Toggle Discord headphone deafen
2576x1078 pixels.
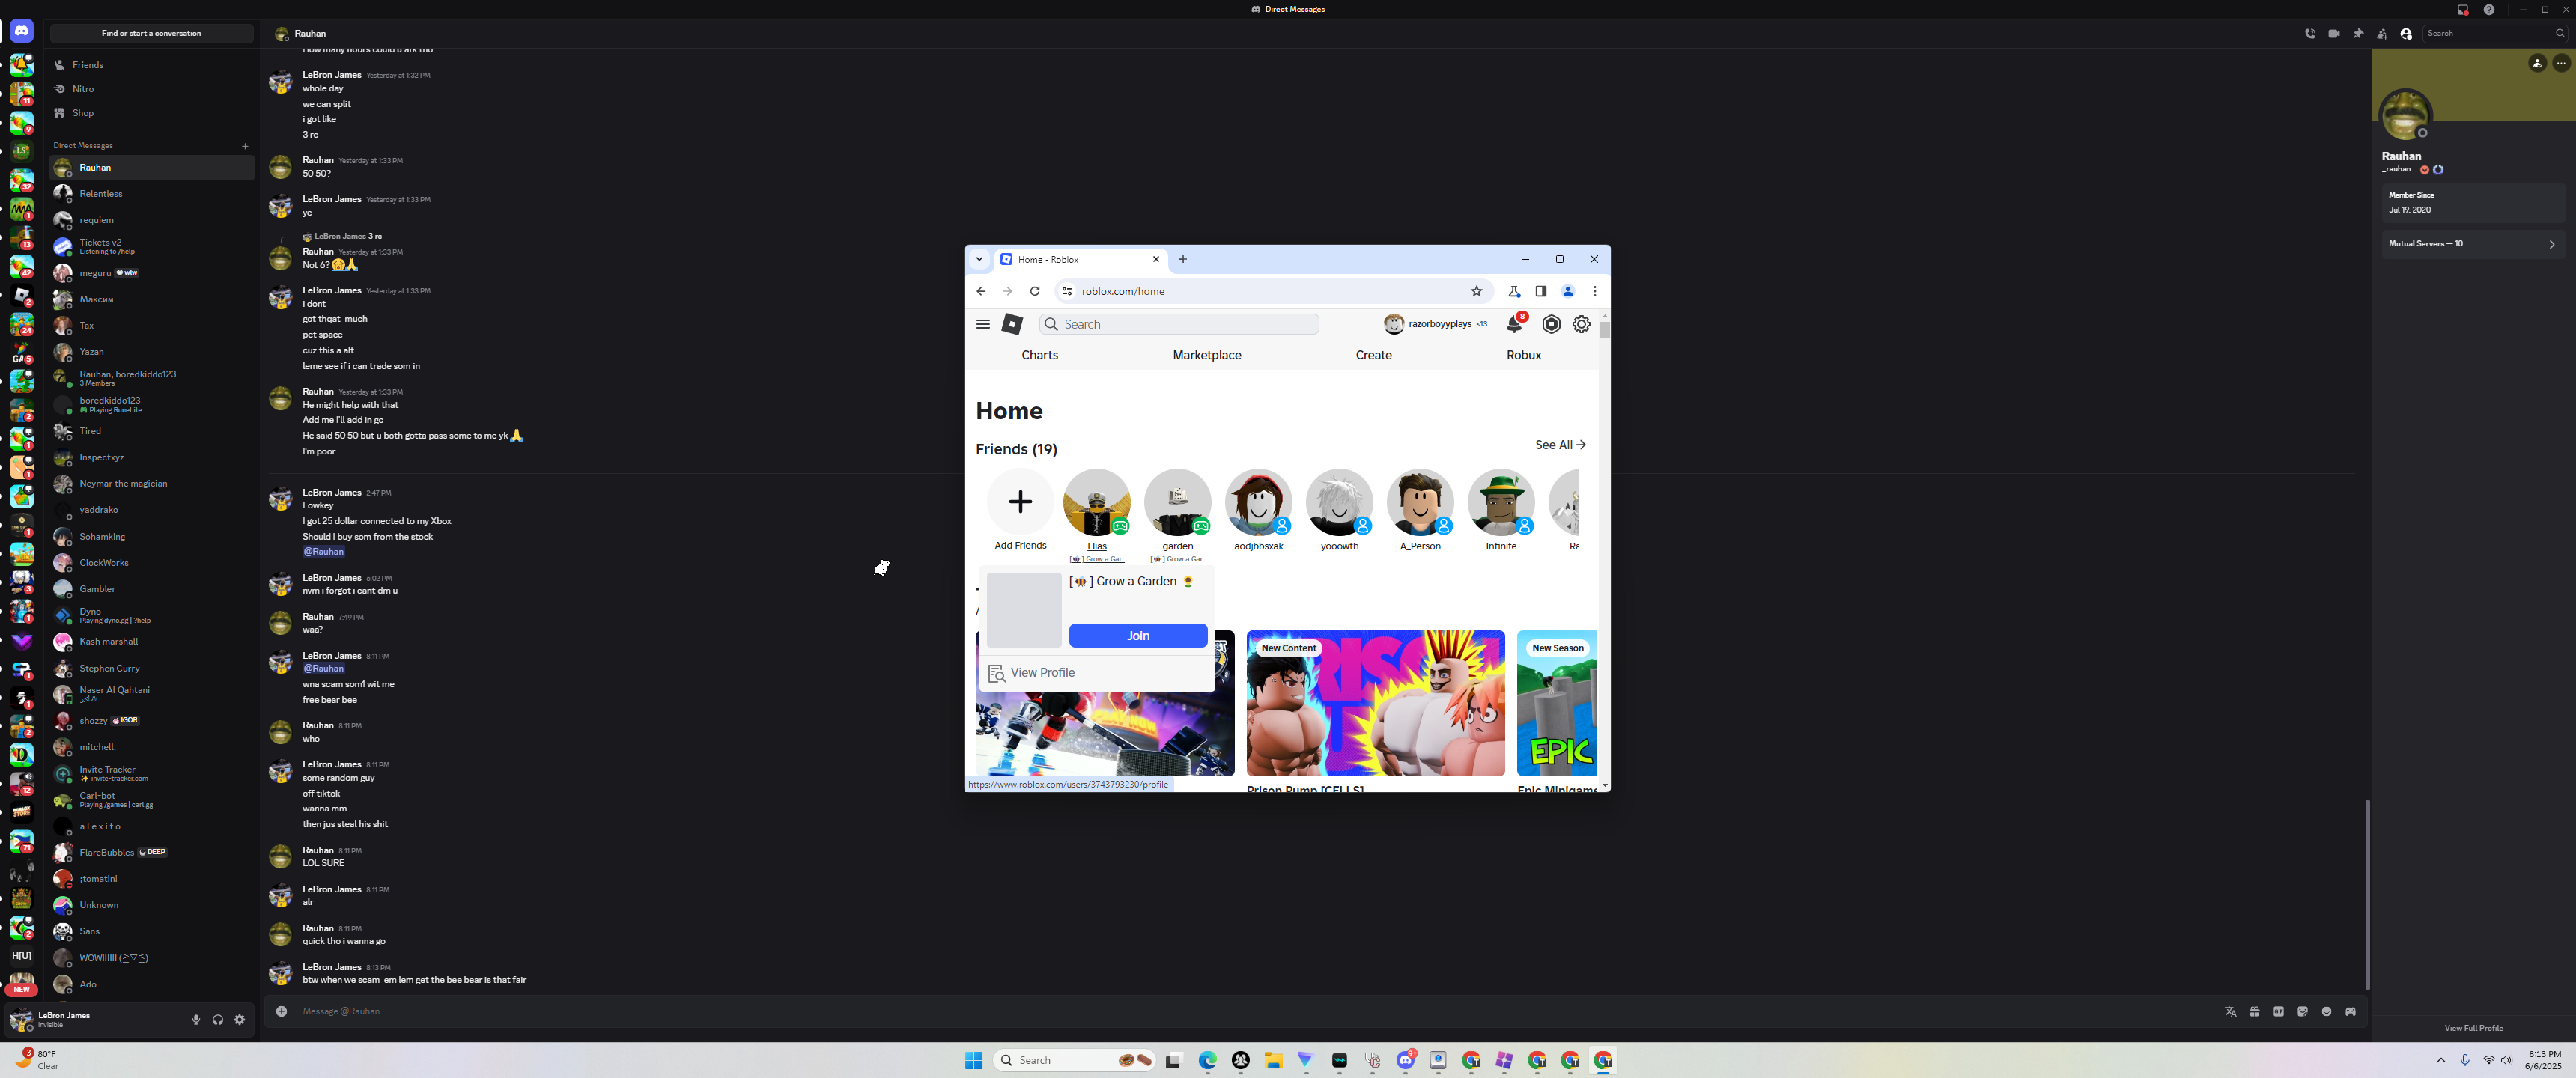point(218,1020)
